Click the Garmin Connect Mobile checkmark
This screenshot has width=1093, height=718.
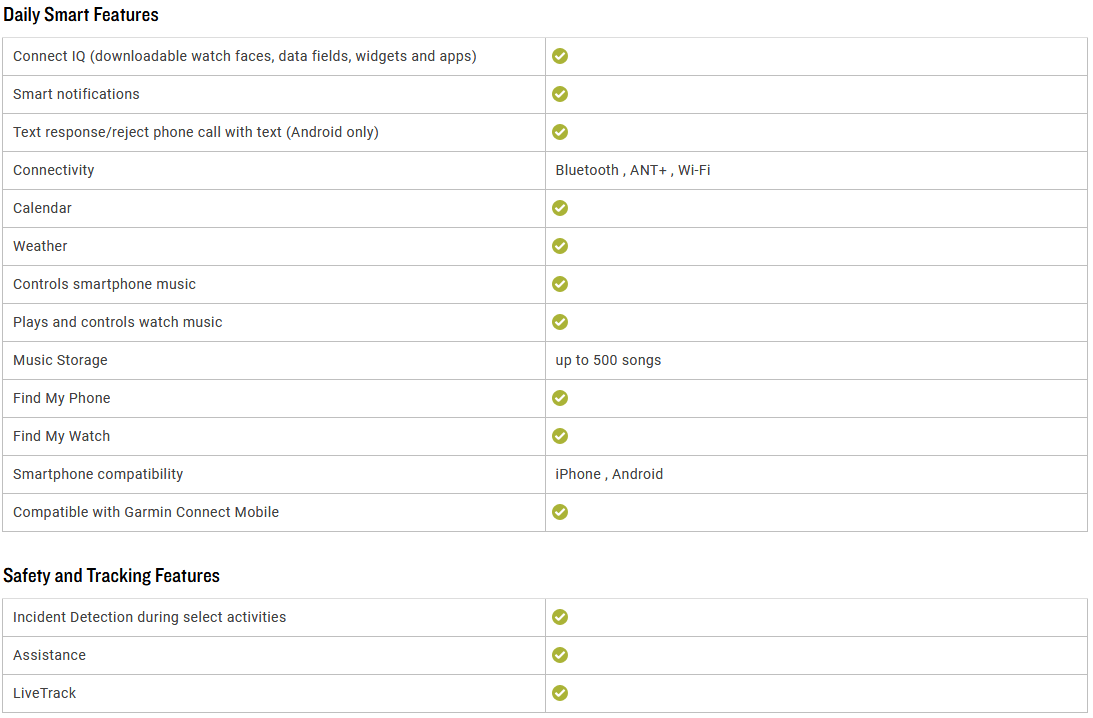pos(560,512)
